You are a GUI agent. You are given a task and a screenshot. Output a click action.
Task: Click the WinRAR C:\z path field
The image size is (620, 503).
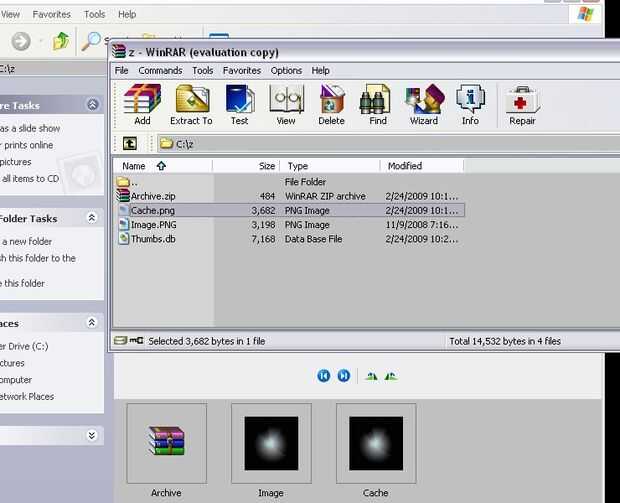pyautogui.click(x=388, y=144)
